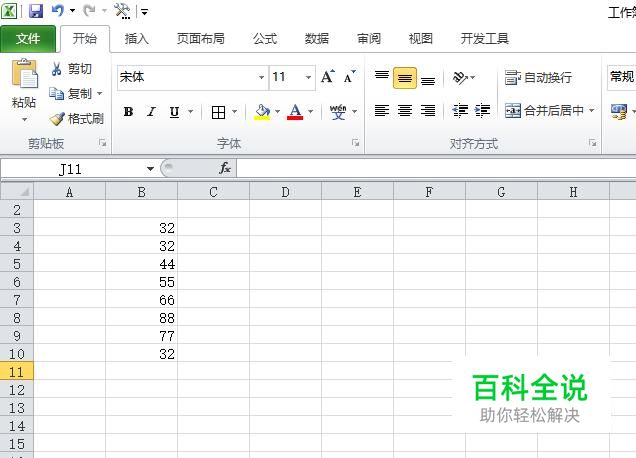636x458 pixels.
Task: Switch to the 视图 tab
Action: (421, 39)
